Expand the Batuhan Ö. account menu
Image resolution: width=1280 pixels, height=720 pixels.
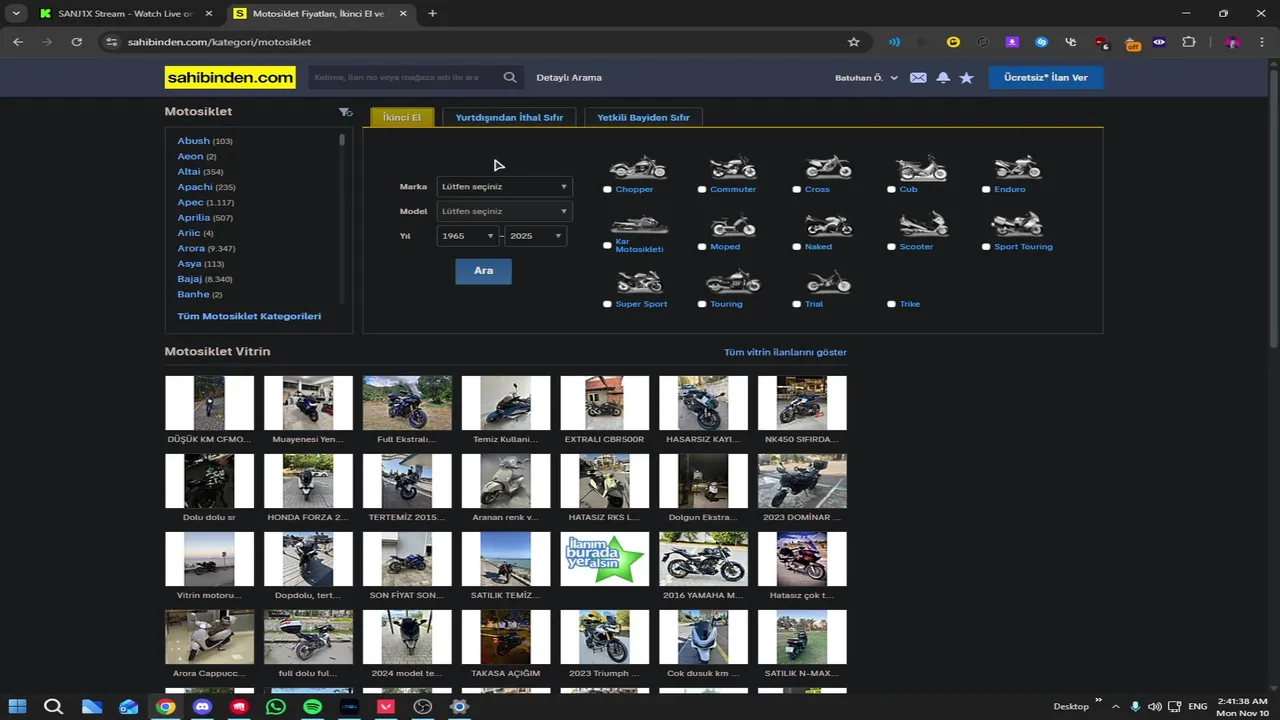866,77
